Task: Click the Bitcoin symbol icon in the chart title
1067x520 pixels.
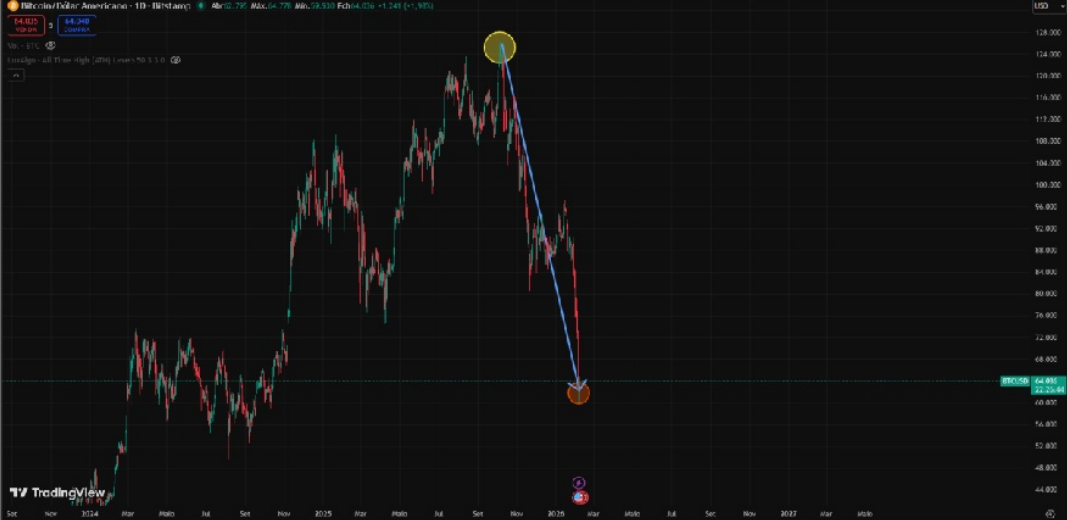Action: click(11, 6)
